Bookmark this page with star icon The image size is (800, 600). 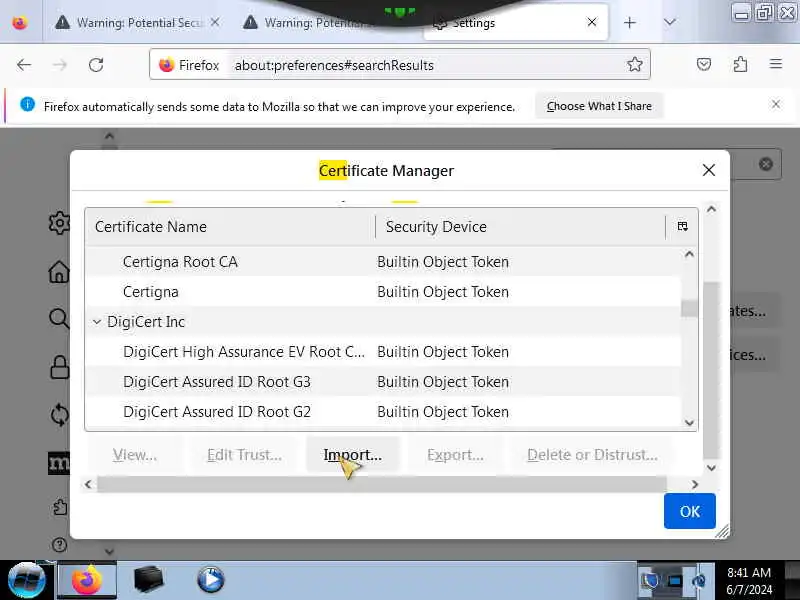click(x=635, y=64)
